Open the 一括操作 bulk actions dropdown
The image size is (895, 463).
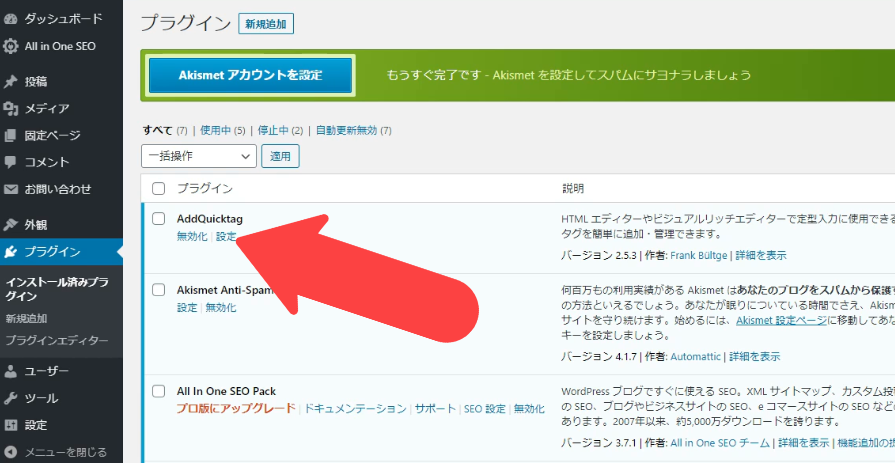pos(199,156)
